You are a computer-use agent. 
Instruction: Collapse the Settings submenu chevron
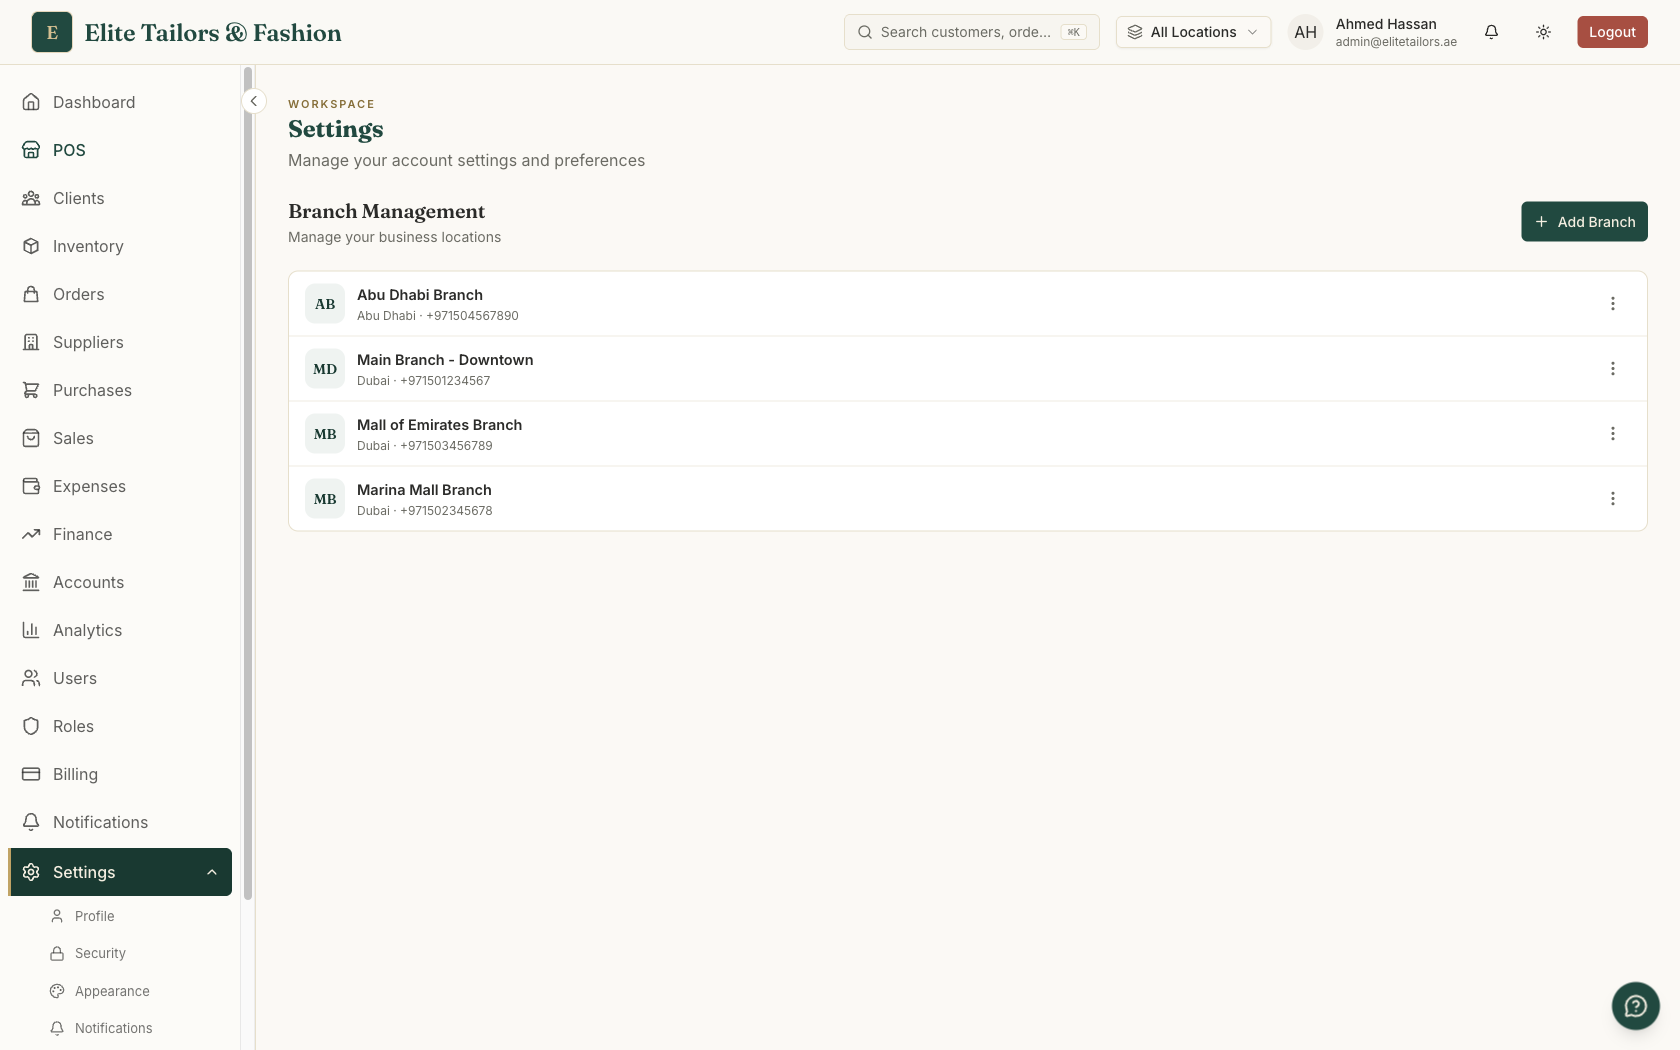pos(212,872)
